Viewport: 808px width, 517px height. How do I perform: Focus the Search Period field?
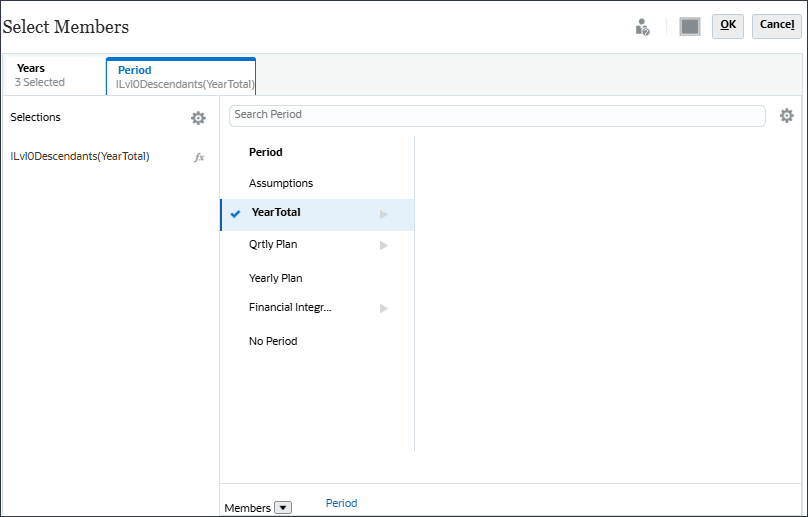(x=497, y=115)
